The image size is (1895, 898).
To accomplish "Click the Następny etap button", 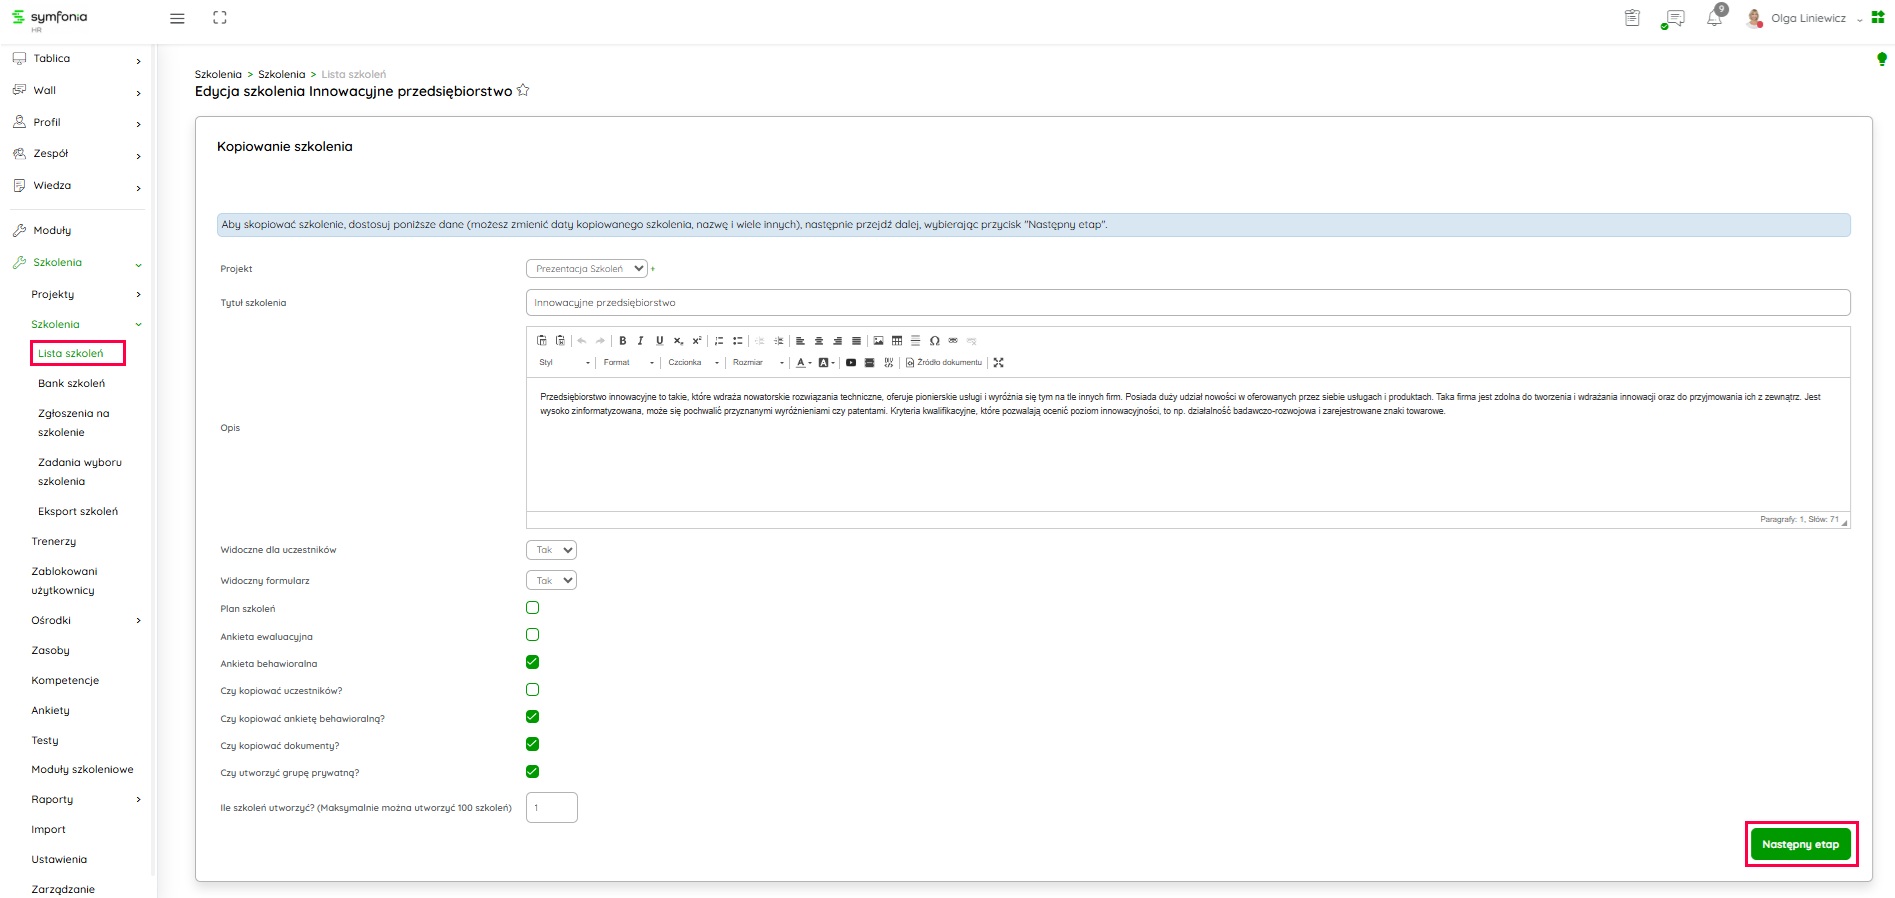I will pos(1800,845).
